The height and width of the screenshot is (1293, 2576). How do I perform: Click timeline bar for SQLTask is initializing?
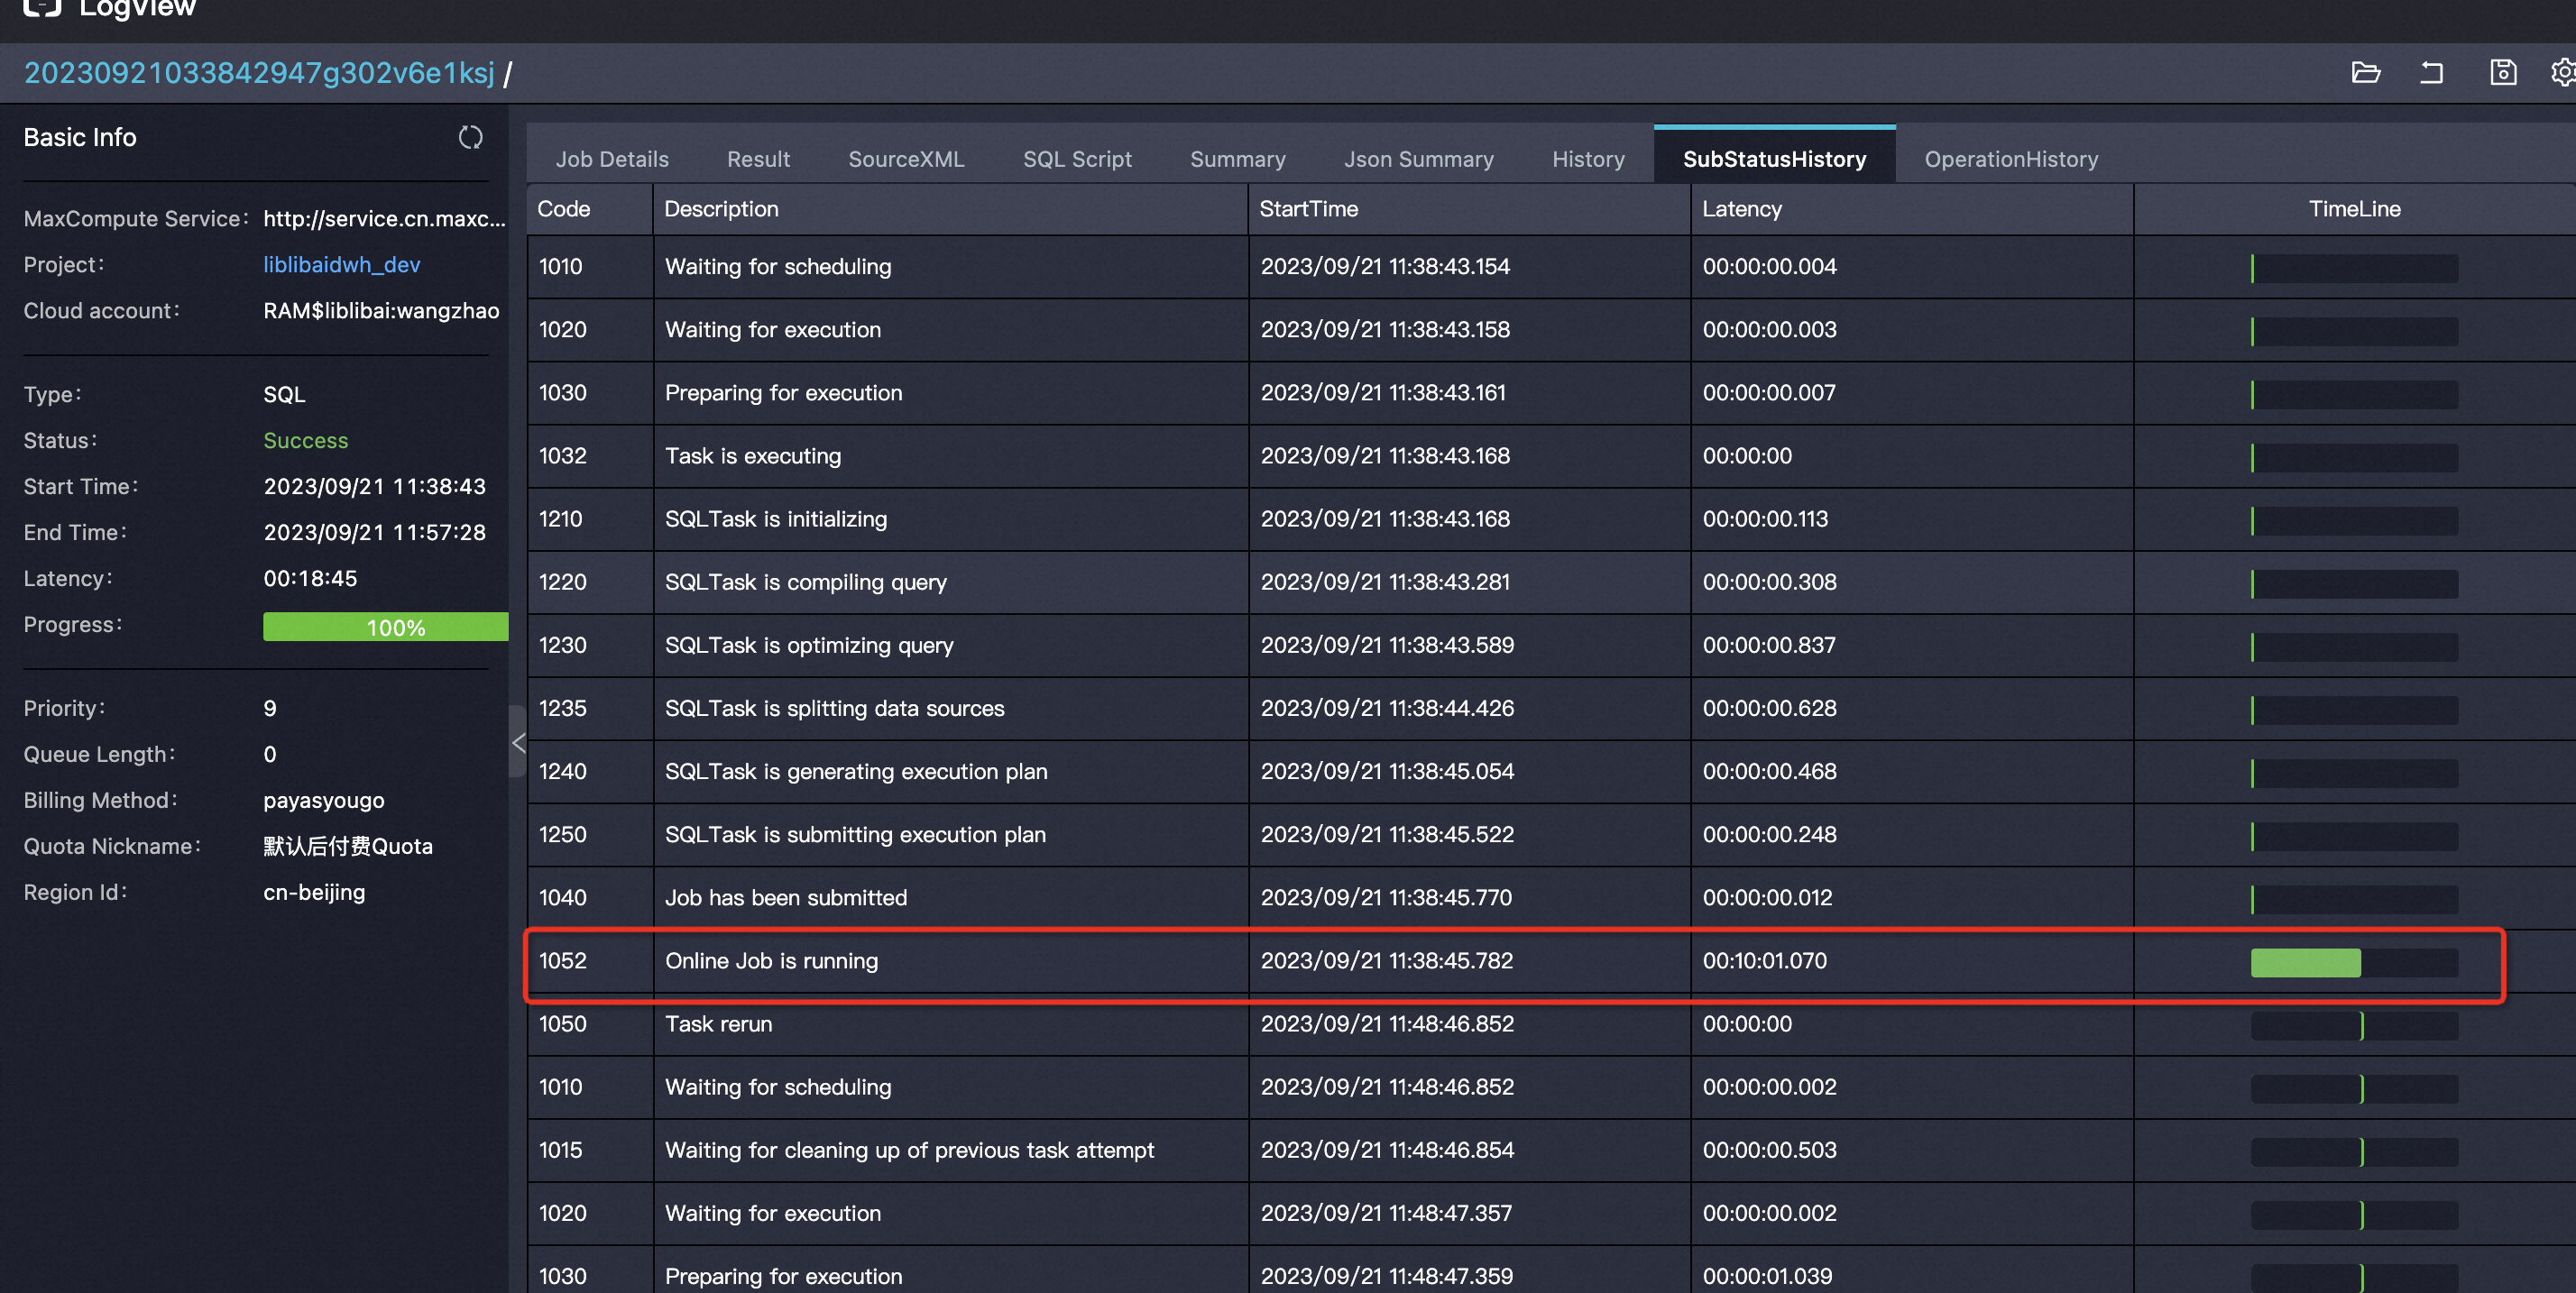coord(2354,520)
